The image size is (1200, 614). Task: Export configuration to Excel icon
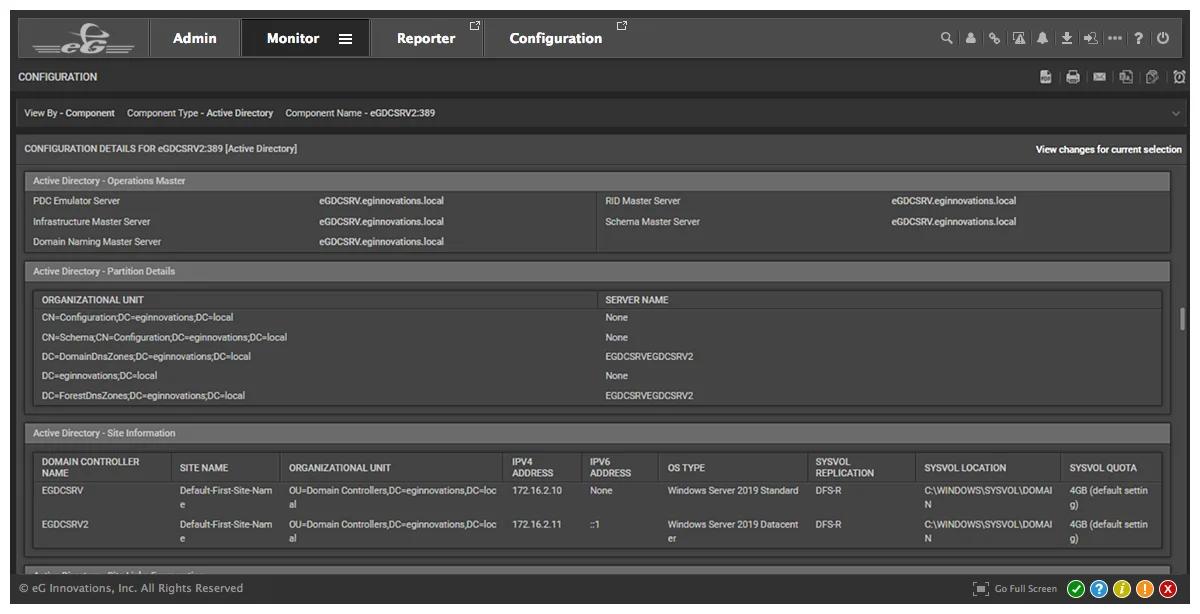point(1126,77)
